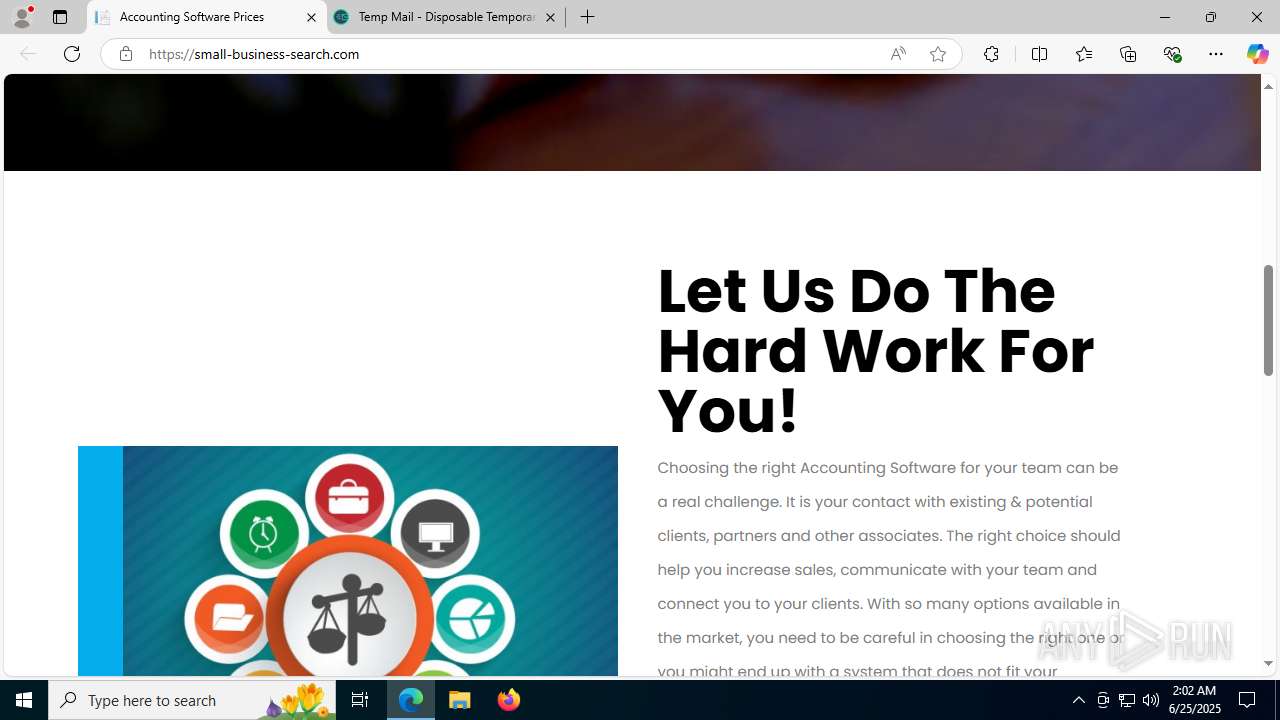Click the scrollbar up arrow

point(1268,86)
